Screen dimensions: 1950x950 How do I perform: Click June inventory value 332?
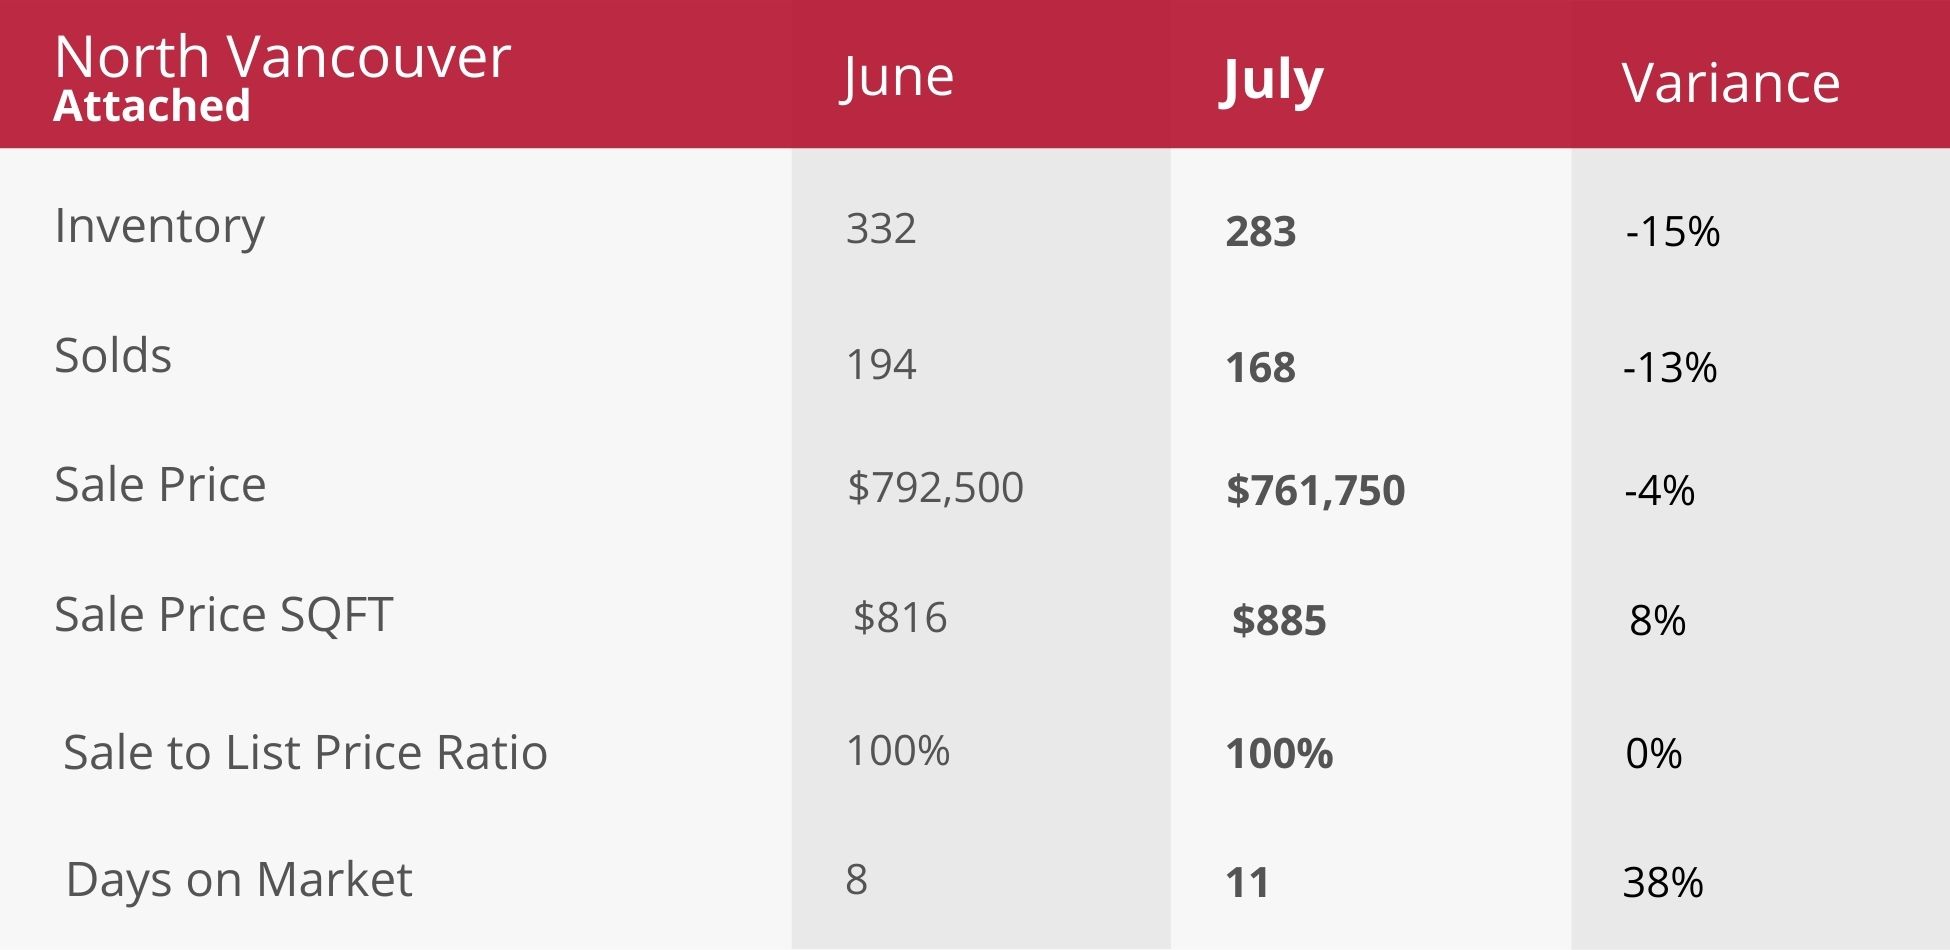(881, 229)
